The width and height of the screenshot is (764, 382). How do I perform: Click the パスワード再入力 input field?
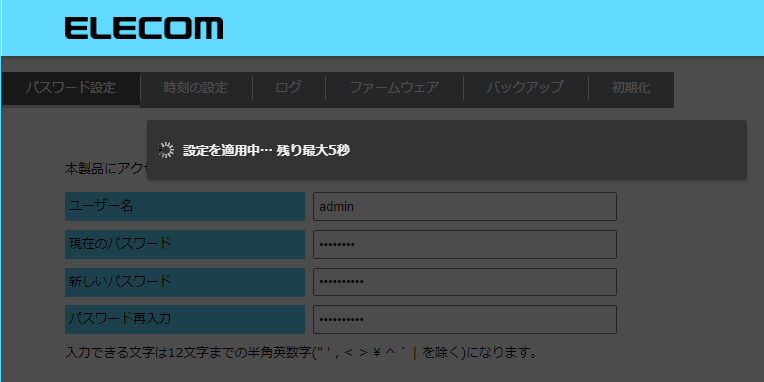coord(465,320)
